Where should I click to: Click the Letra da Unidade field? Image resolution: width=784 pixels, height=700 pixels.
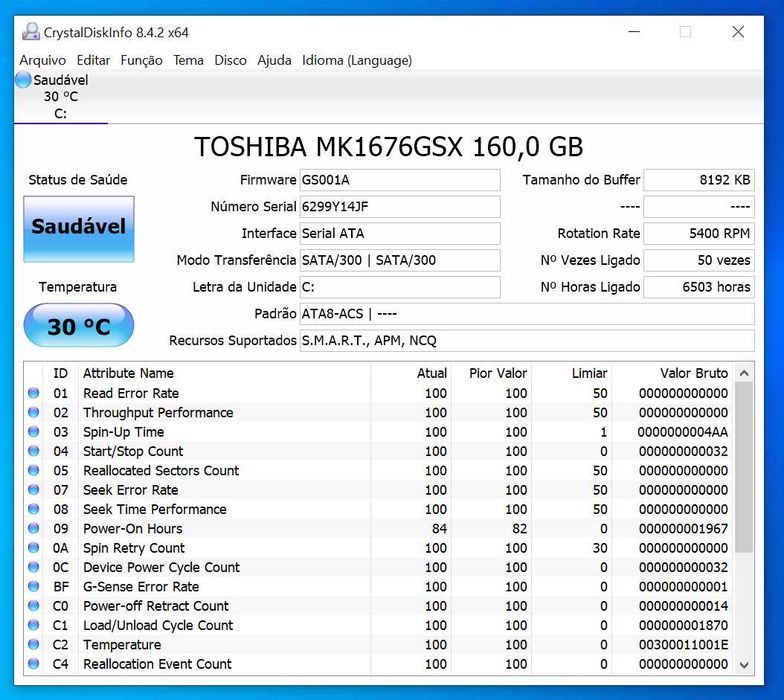tap(400, 287)
